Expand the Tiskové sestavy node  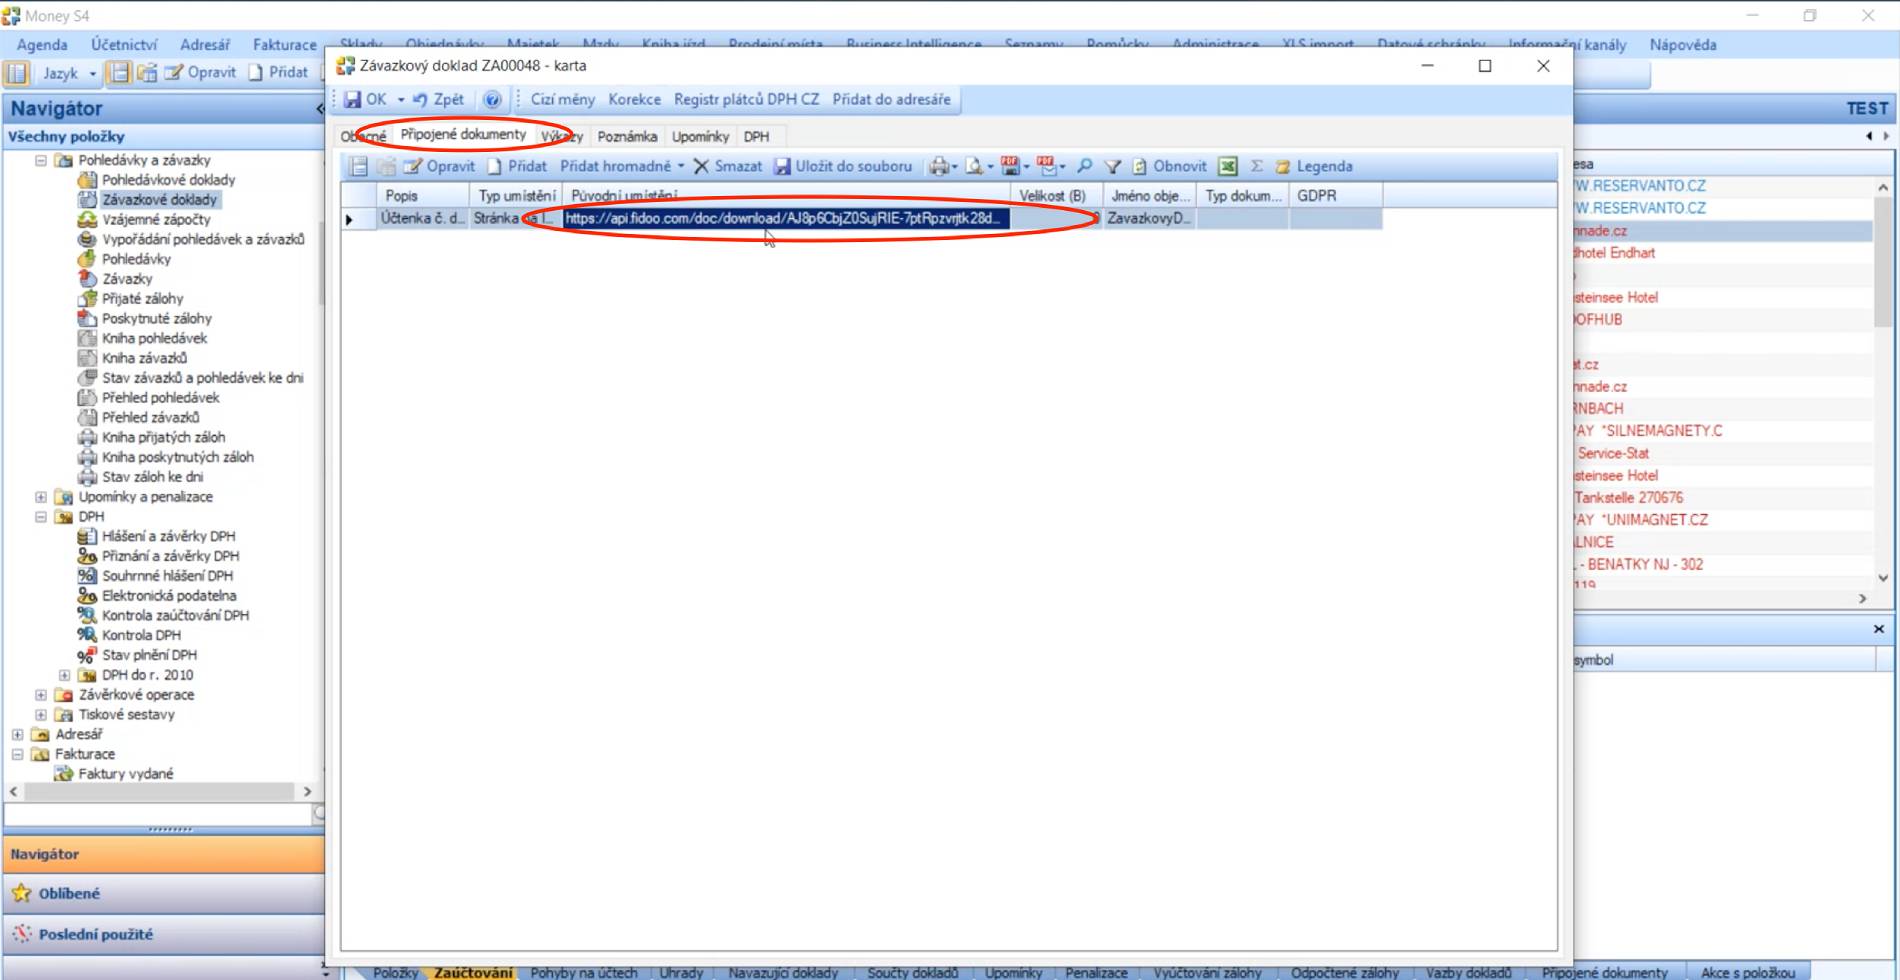[x=40, y=715]
